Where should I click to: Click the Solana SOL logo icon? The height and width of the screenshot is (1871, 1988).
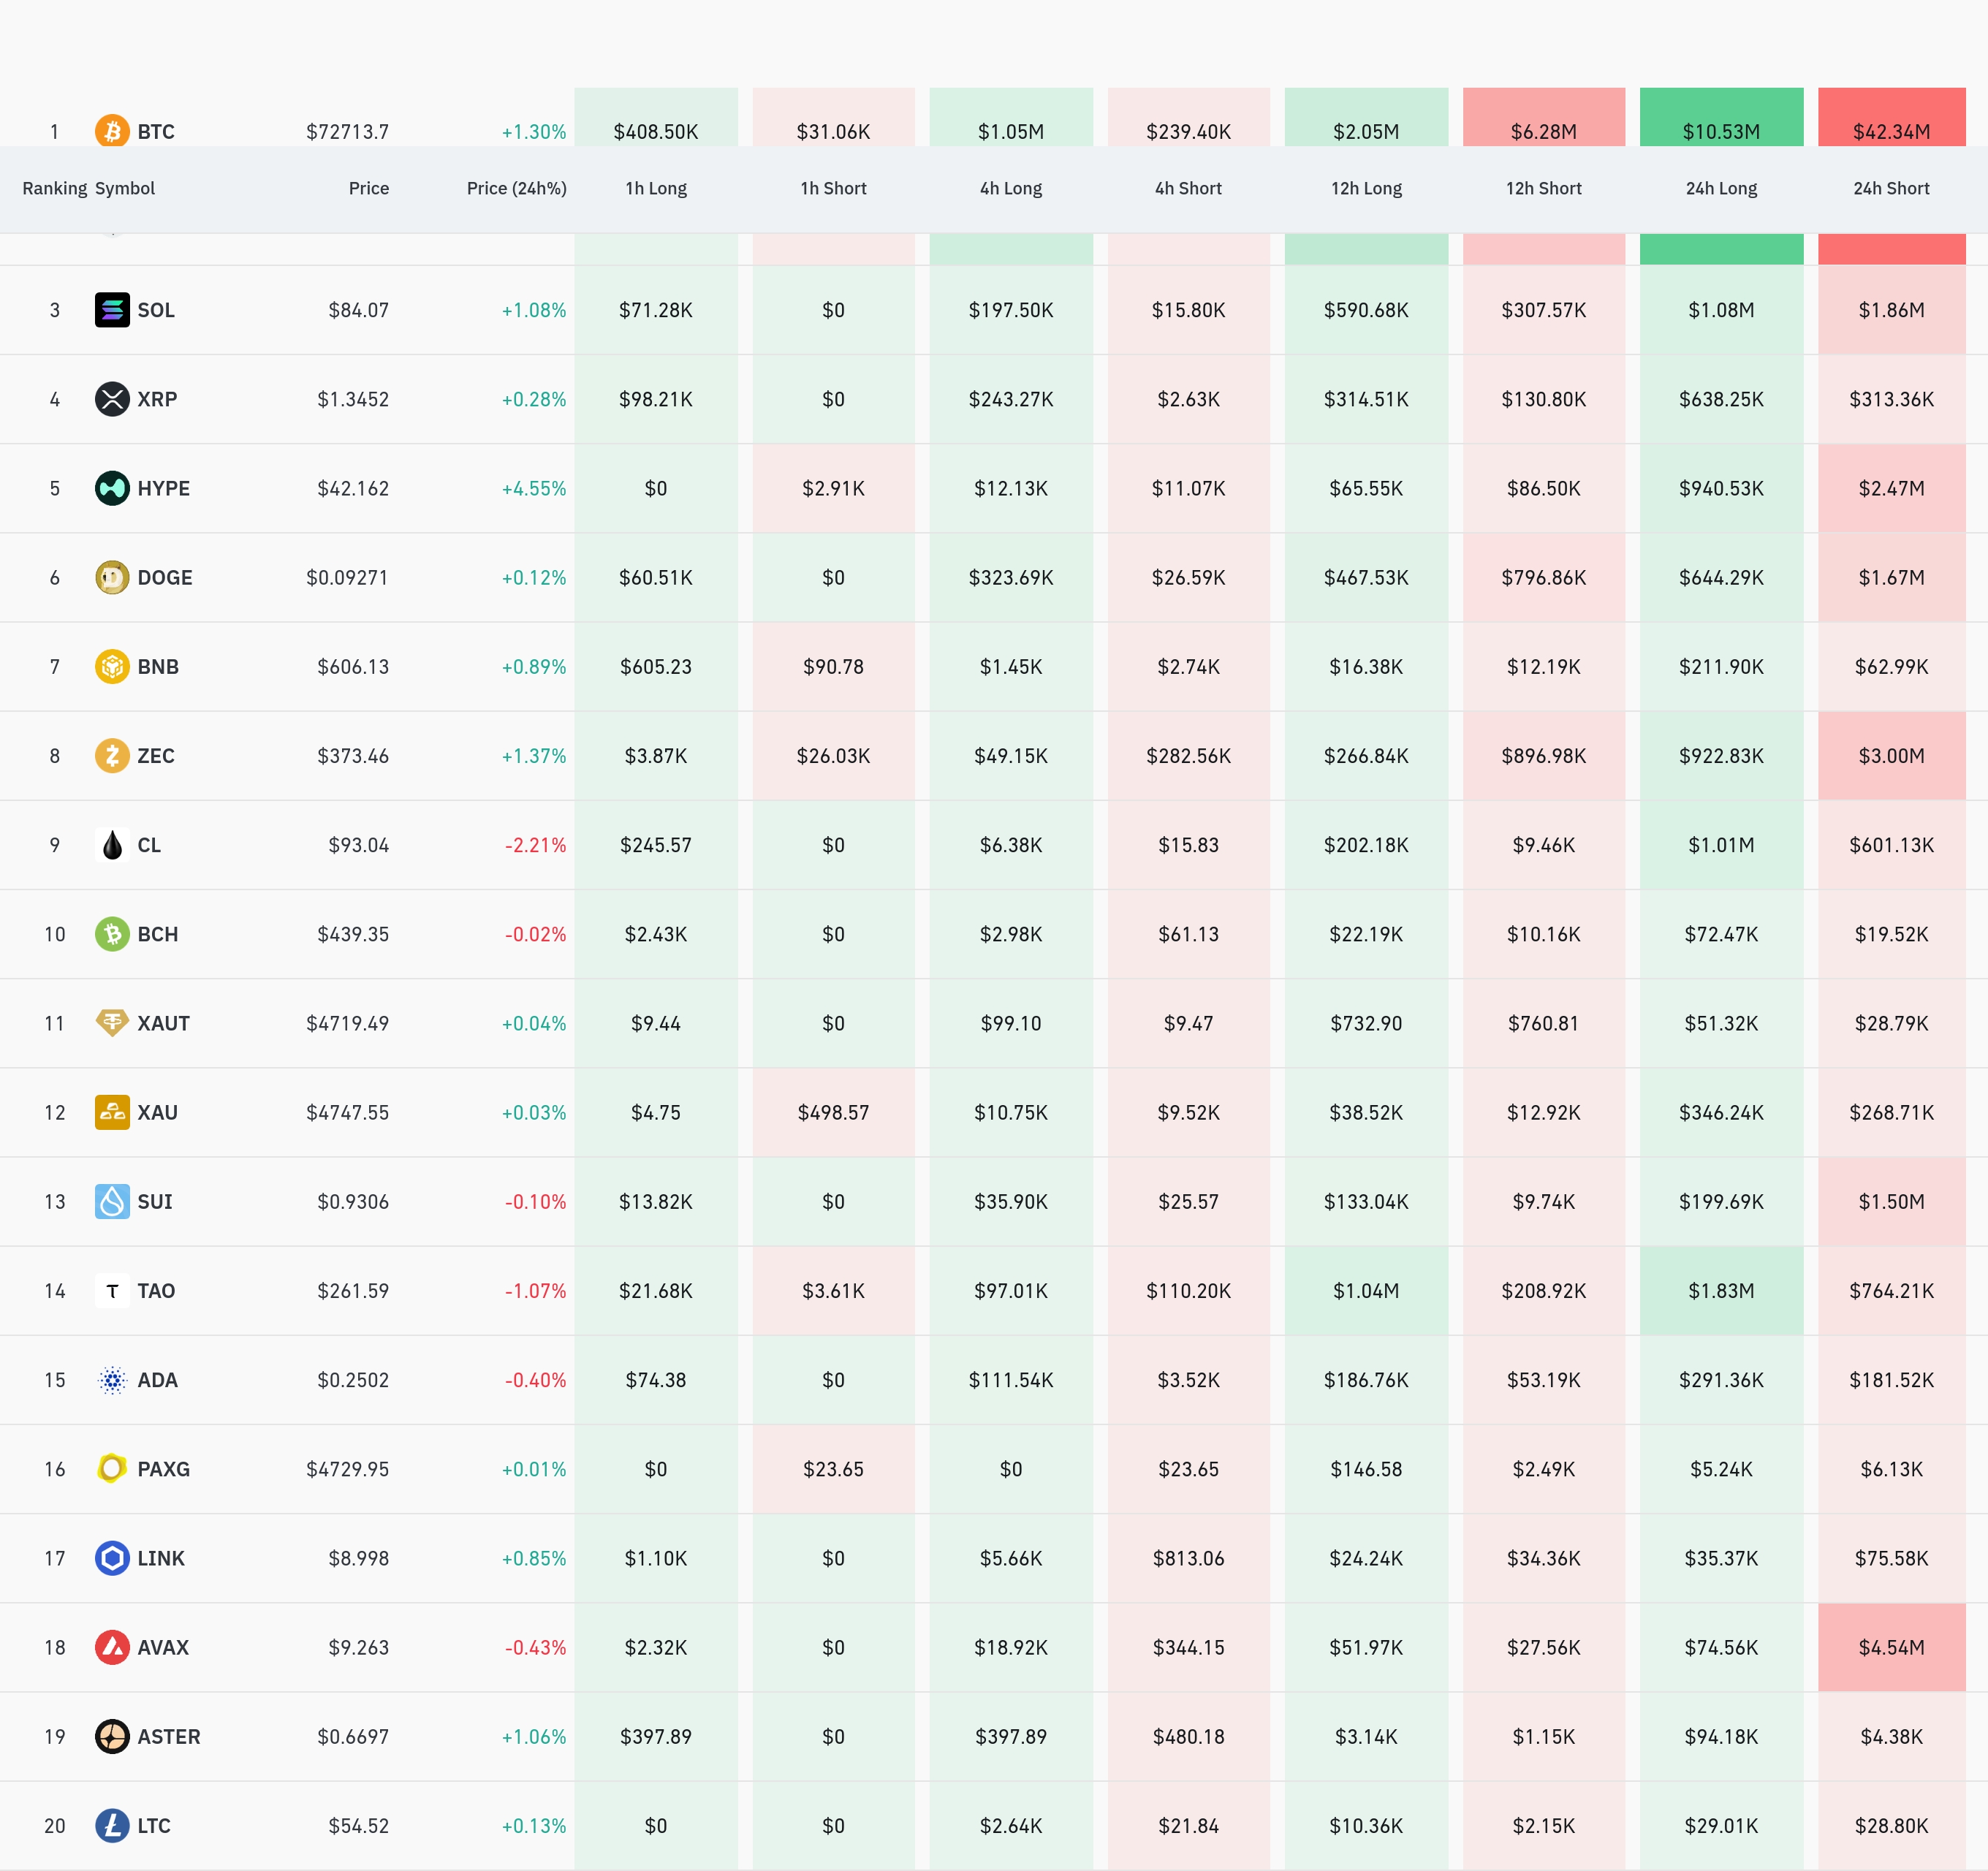point(112,310)
